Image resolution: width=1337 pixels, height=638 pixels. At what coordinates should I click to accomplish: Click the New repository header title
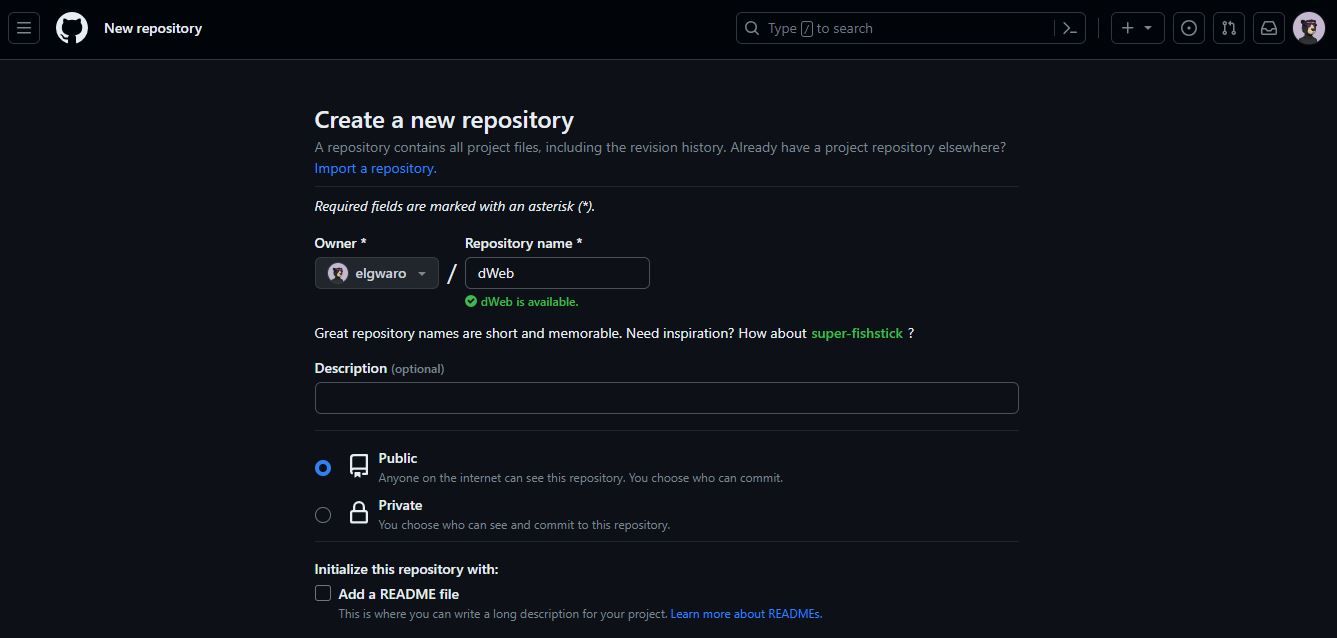(153, 27)
